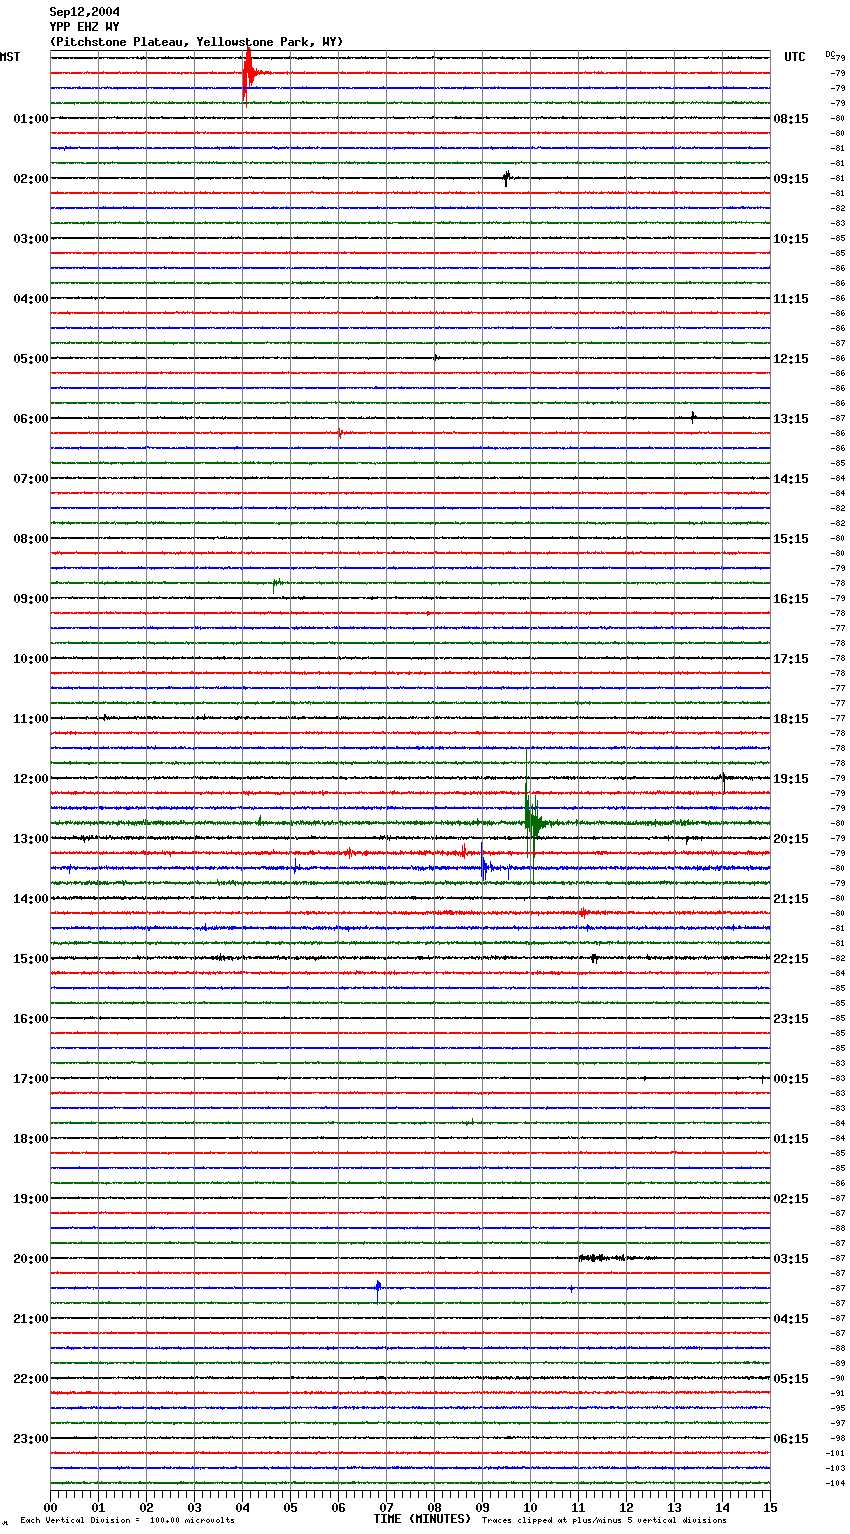Click the '05' minute tick on bottom axis

(x=290, y=1507)
